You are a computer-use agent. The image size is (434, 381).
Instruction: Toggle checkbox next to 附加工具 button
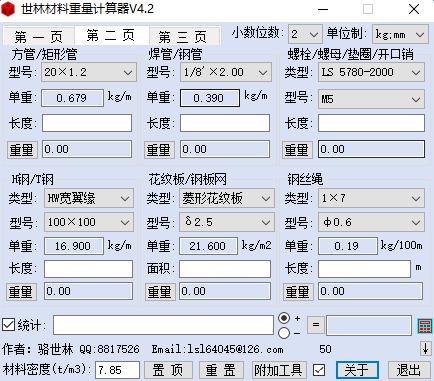319,370
